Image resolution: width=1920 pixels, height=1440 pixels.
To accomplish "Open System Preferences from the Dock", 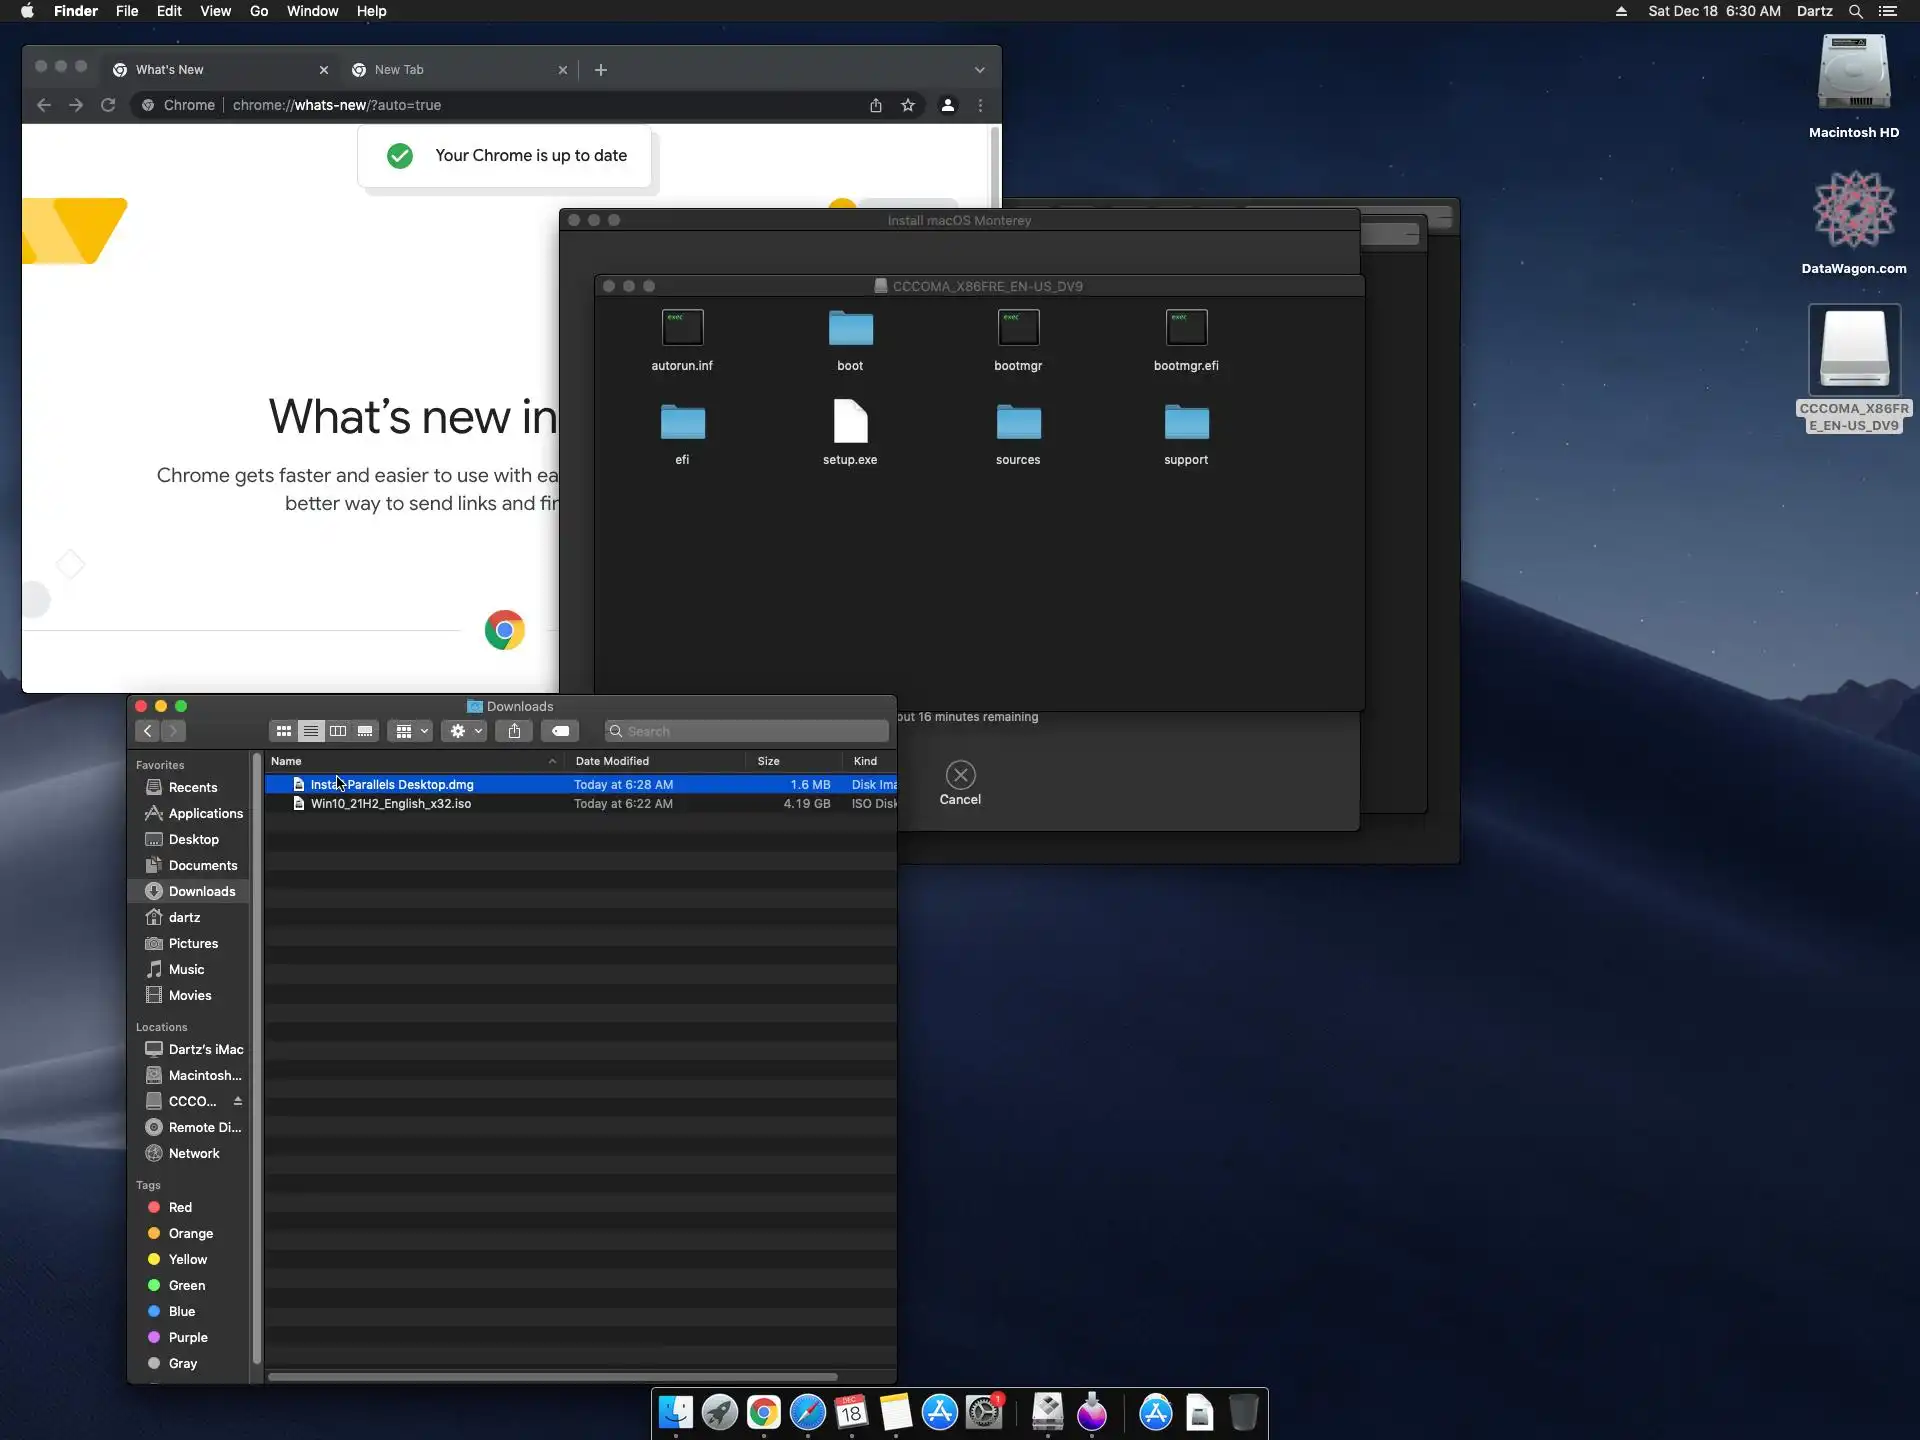I will pyautogui.click(x=984, y=1413).
